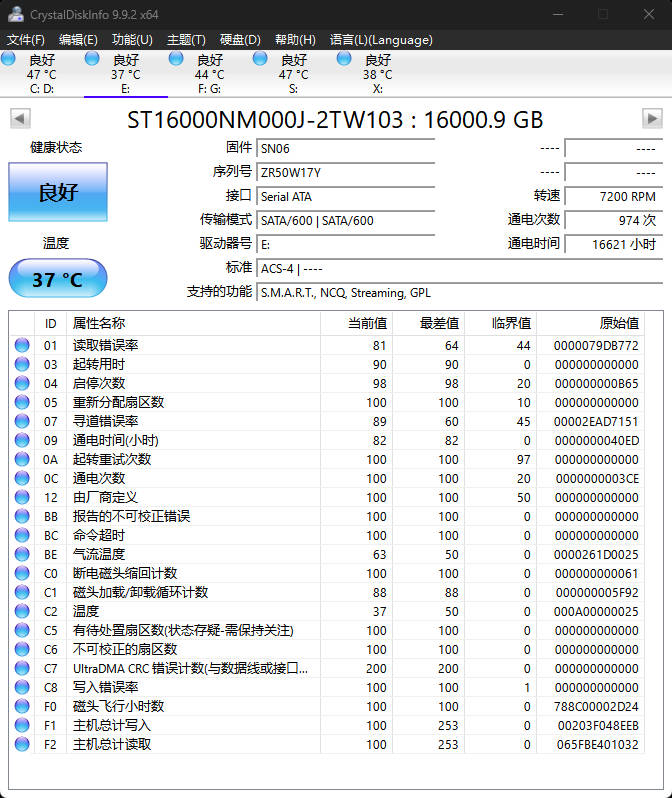Open the 功能(U) menu
Viewport: 672px width, 798px height.
tap(132, 40)
